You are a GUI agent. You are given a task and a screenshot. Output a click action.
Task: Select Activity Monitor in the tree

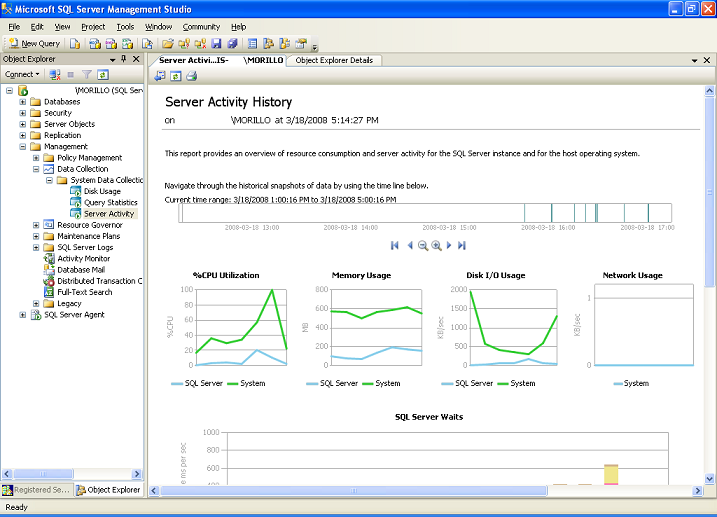83,258
